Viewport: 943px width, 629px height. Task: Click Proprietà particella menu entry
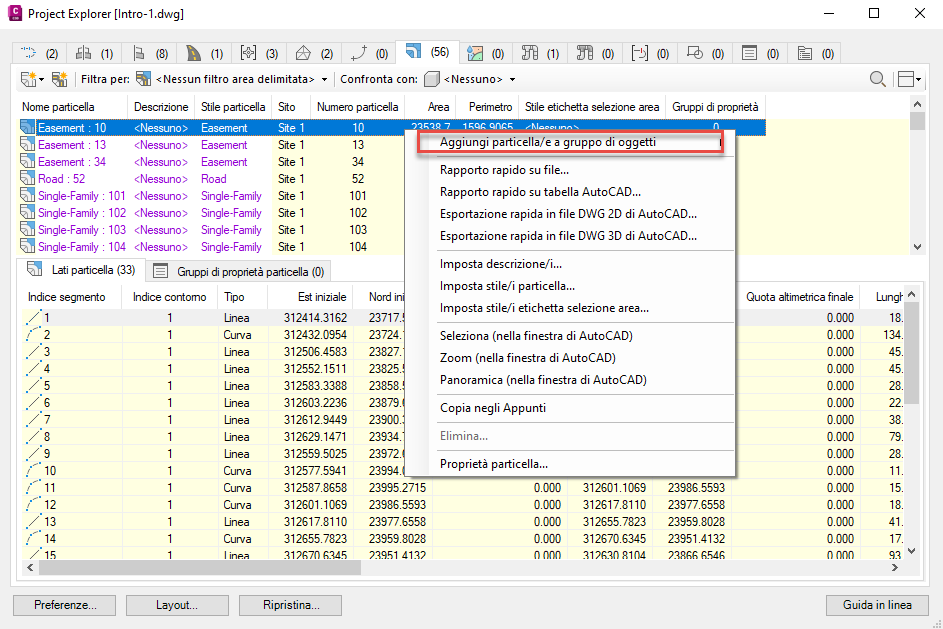coord(493,464)
